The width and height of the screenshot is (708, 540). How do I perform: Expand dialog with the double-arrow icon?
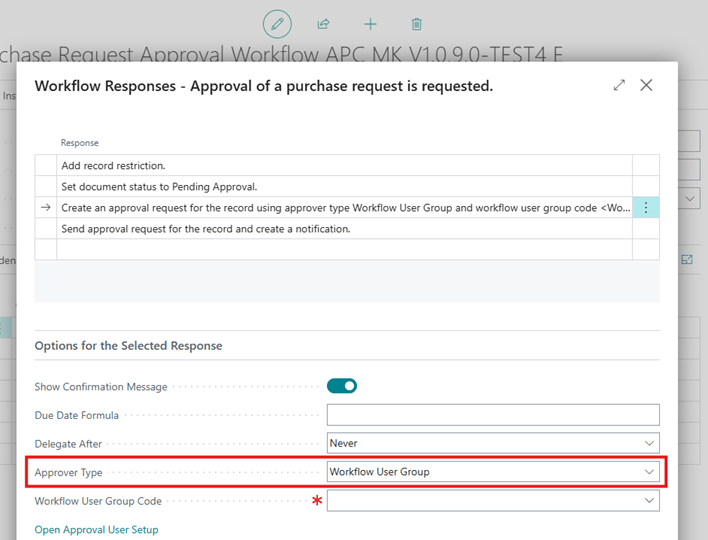pyautogui.click(x=619, y=86)
